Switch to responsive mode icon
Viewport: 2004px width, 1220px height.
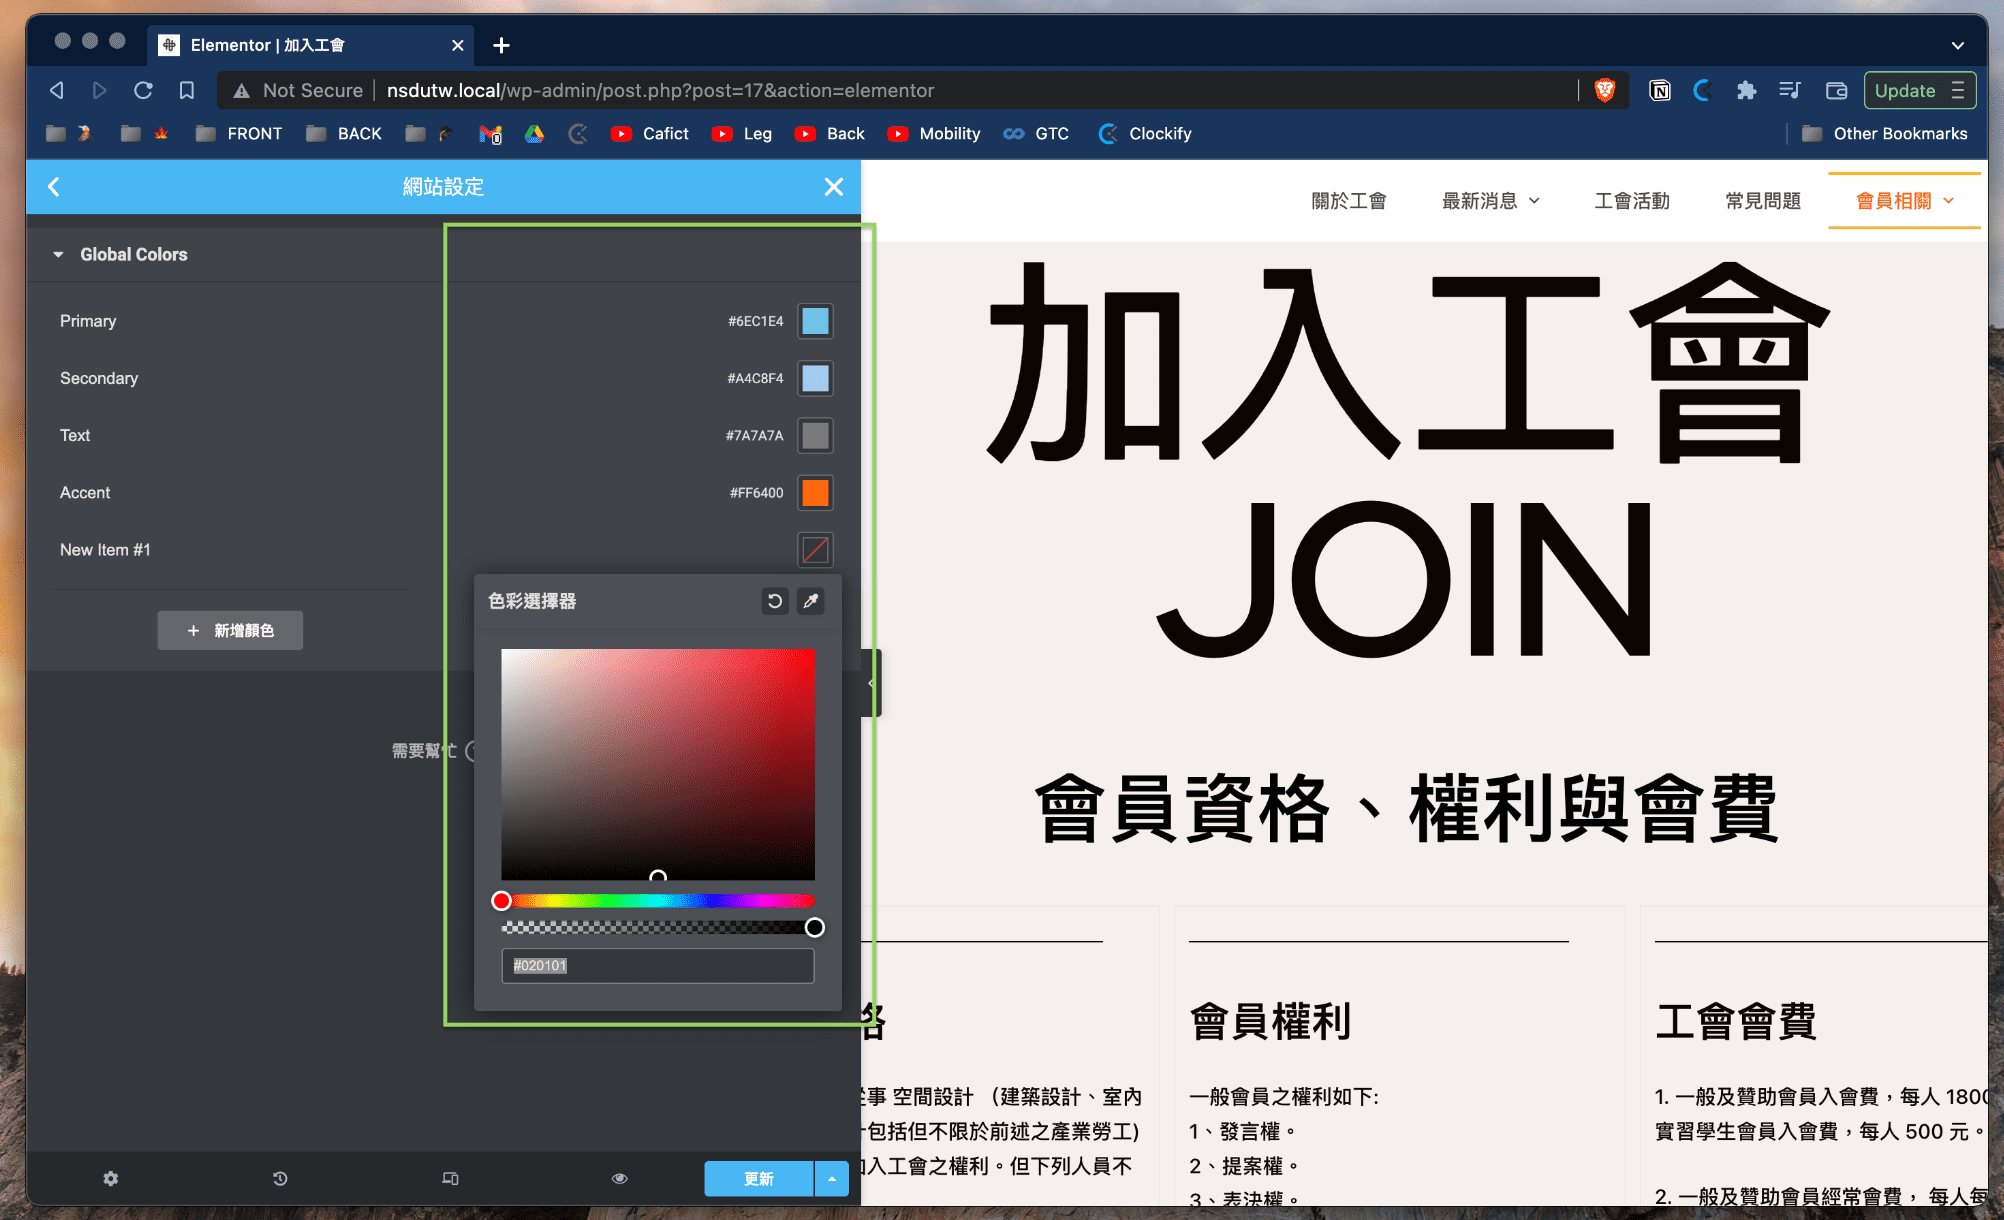[x=450, y=1178]
